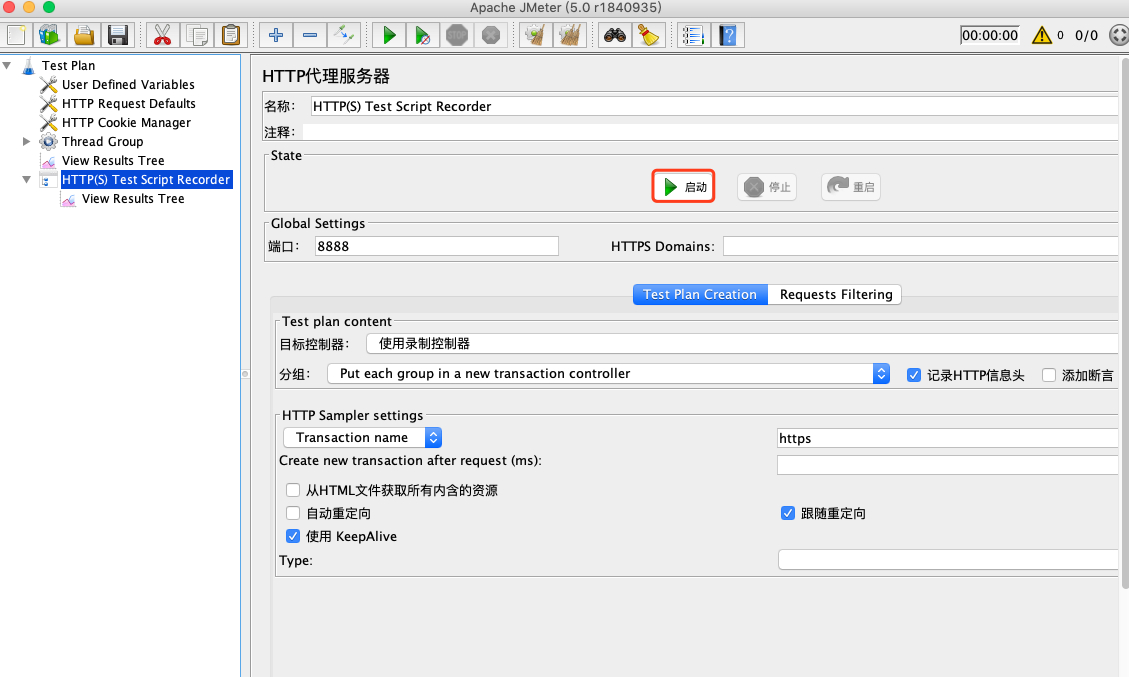The width and height of the screenshot is (1129, 677).
Task: Click Start no pauses icon
Action: (x=423, y=35)
